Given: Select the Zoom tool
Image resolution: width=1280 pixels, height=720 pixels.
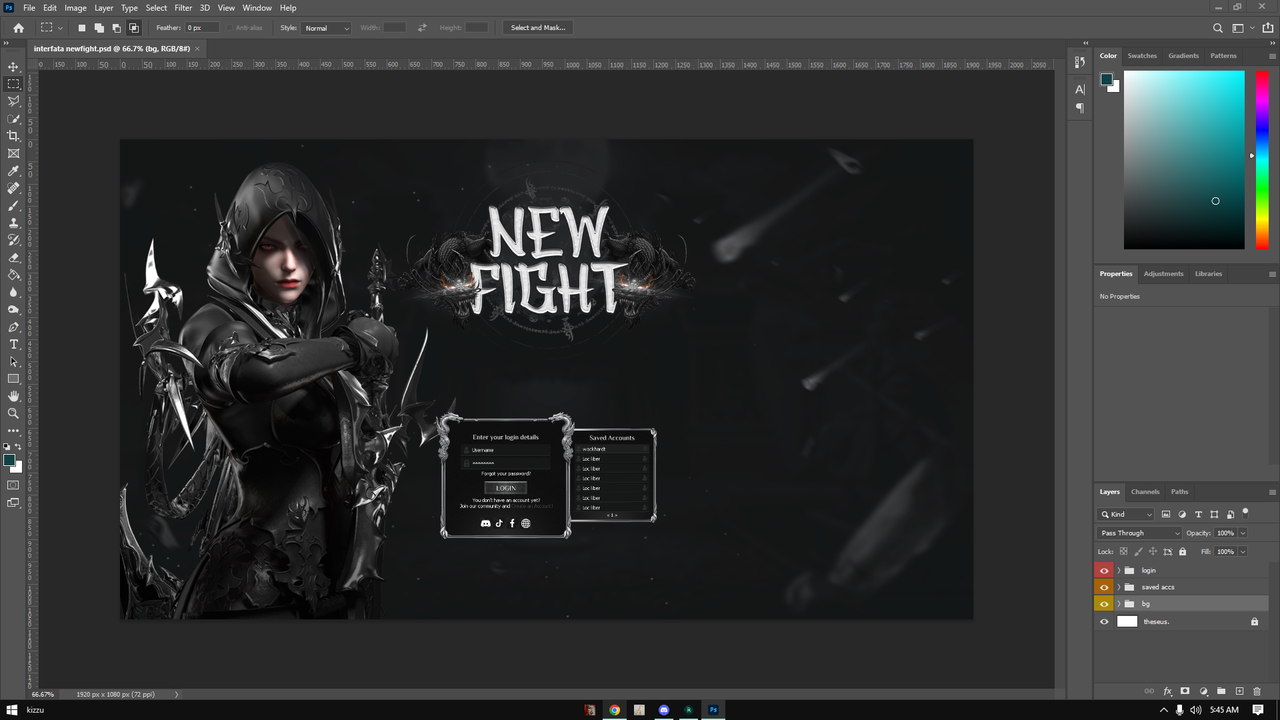Looking at the screenshot, I should coord(14,413).
